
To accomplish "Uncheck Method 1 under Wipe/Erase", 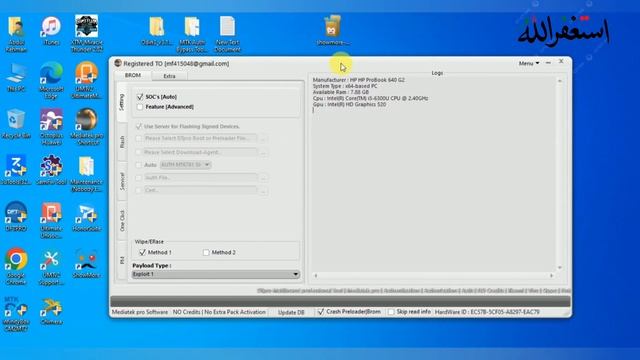I will [x=142, y=252].
